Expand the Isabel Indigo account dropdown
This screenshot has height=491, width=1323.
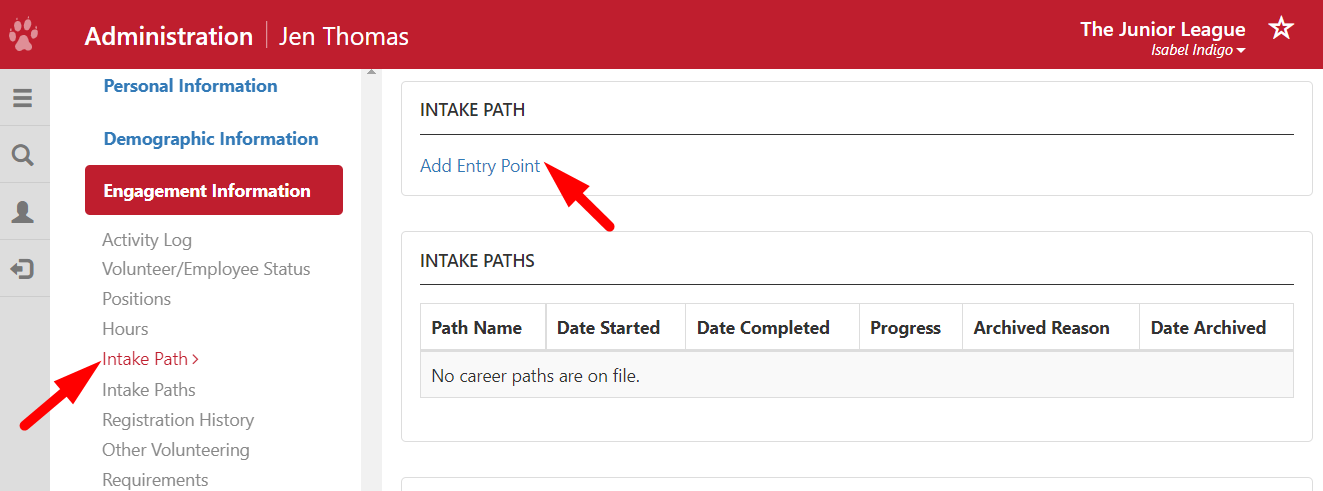pos(1198,50)
